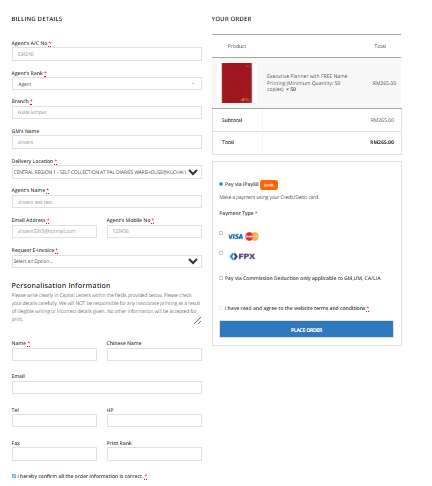Toggle the confirm order information checkbox

[x=14, y=476]
